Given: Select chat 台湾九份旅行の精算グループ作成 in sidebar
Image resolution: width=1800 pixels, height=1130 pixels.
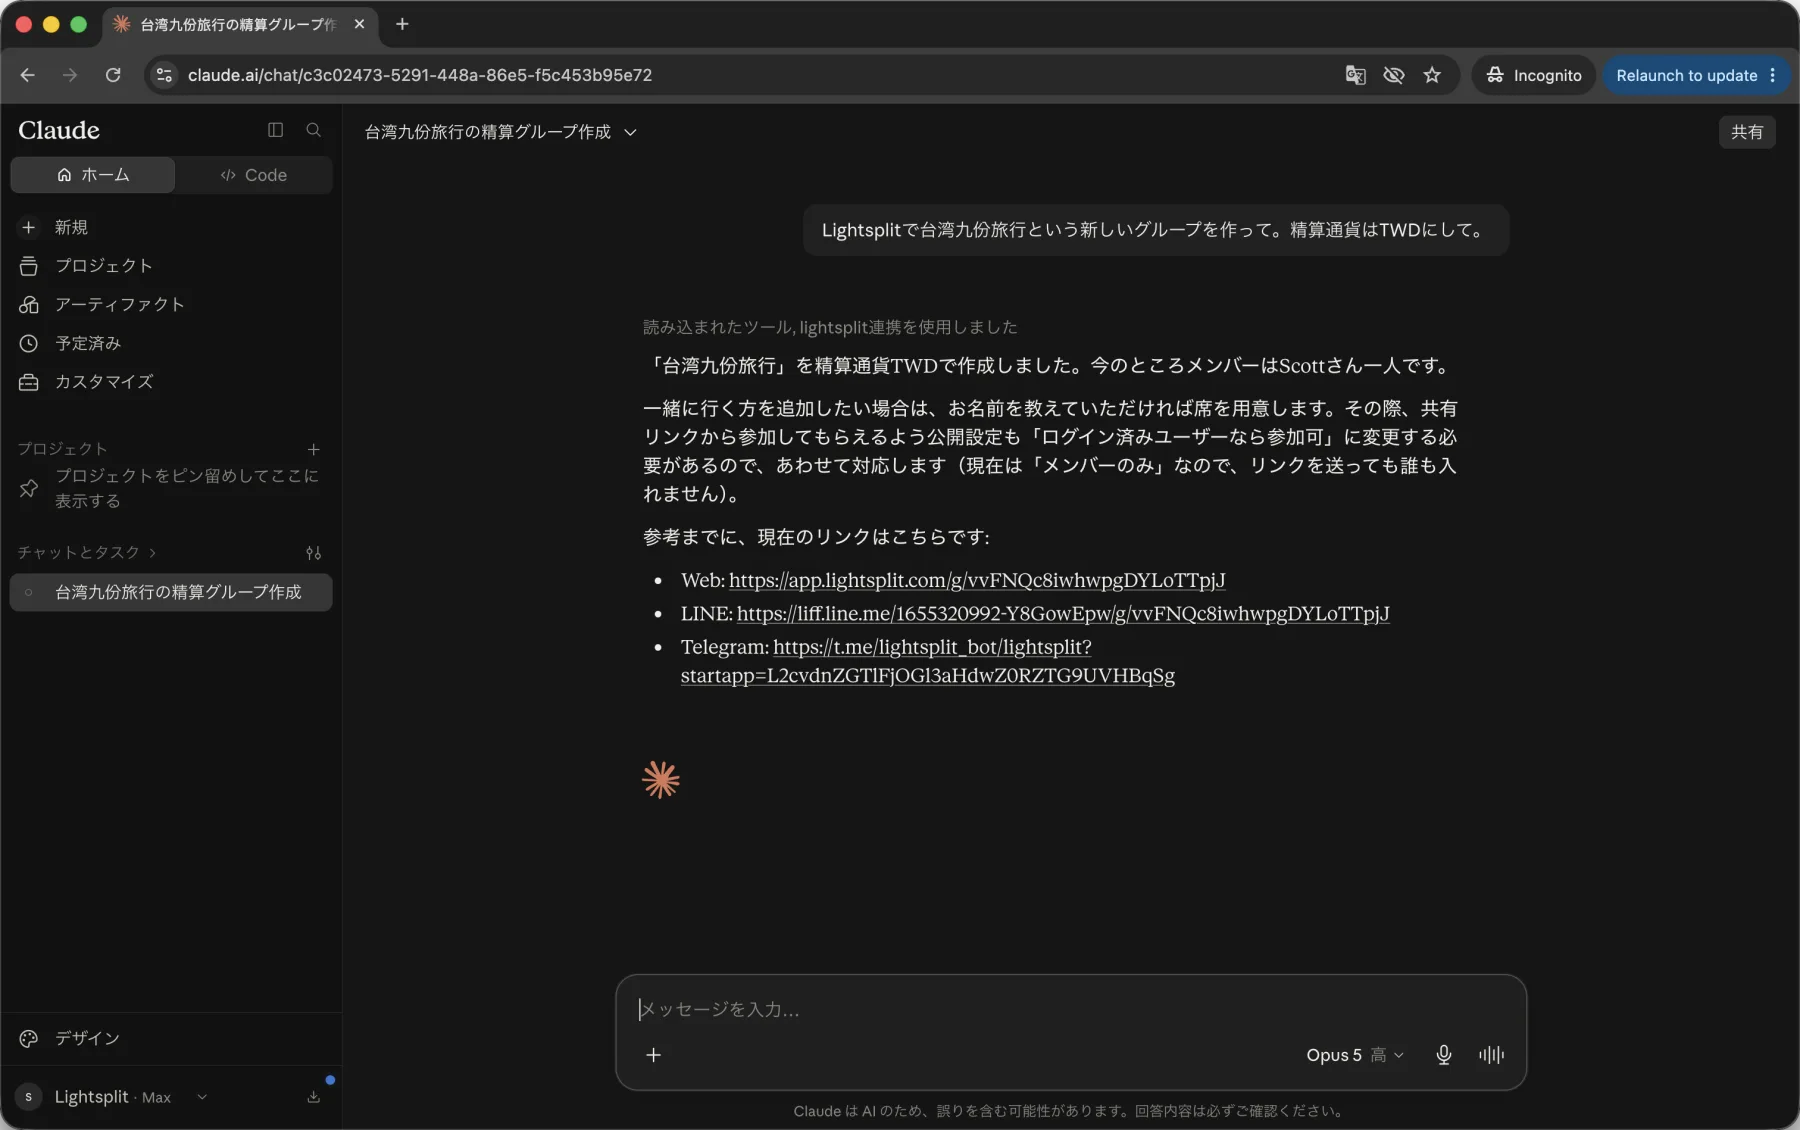Looking at the screenshot, I should [171, 592].
